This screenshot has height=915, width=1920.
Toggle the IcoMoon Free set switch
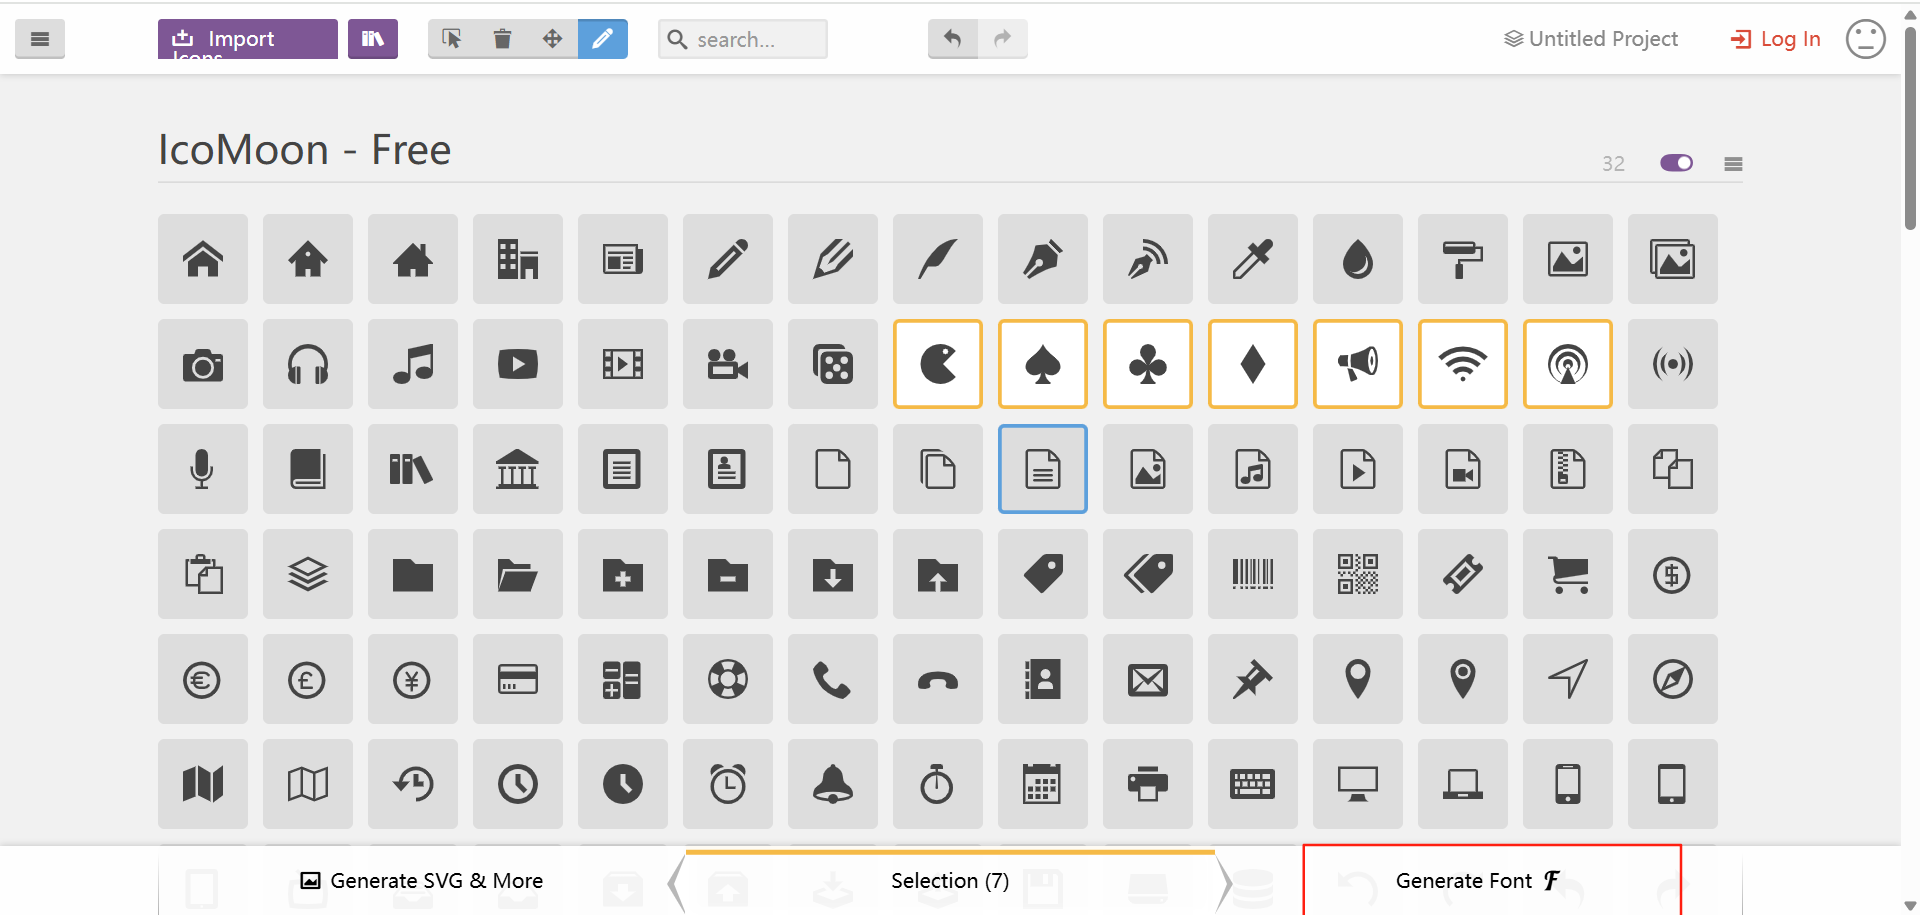(1676, 163)
